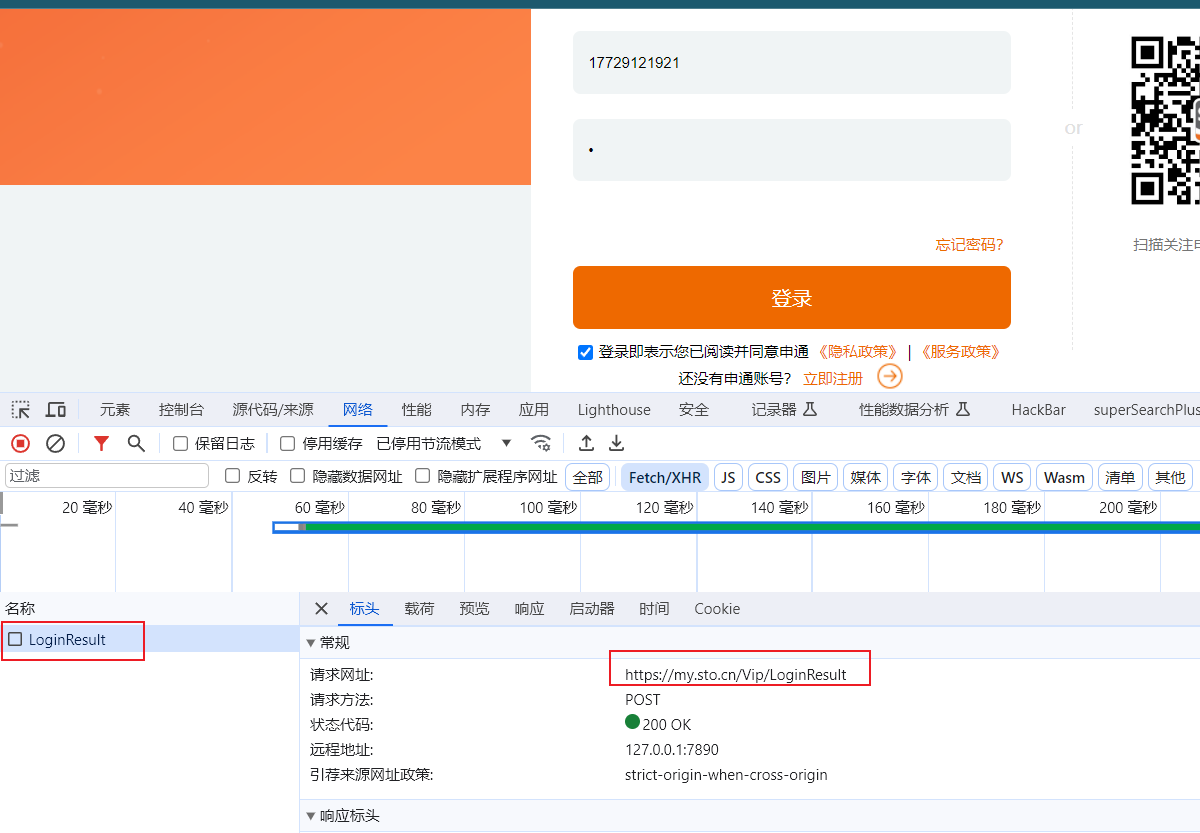Clear the network log

click(x=56, y=443)
